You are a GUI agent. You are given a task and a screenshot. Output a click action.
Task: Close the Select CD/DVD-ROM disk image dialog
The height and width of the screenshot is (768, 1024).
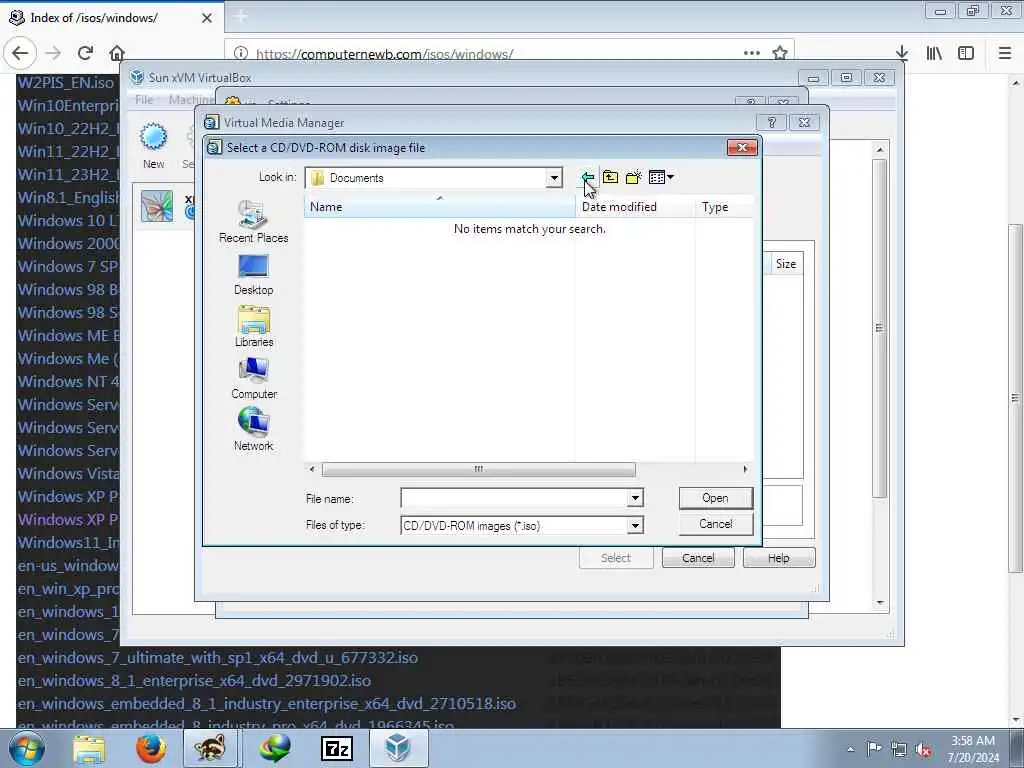pyautogui.click(x=742, y=148)
